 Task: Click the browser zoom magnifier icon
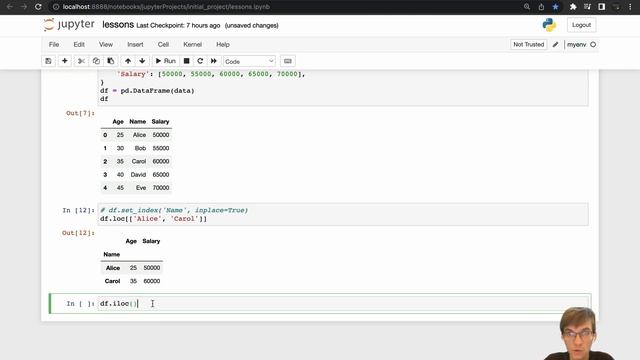pyautogui.click(x=527, y=7)
